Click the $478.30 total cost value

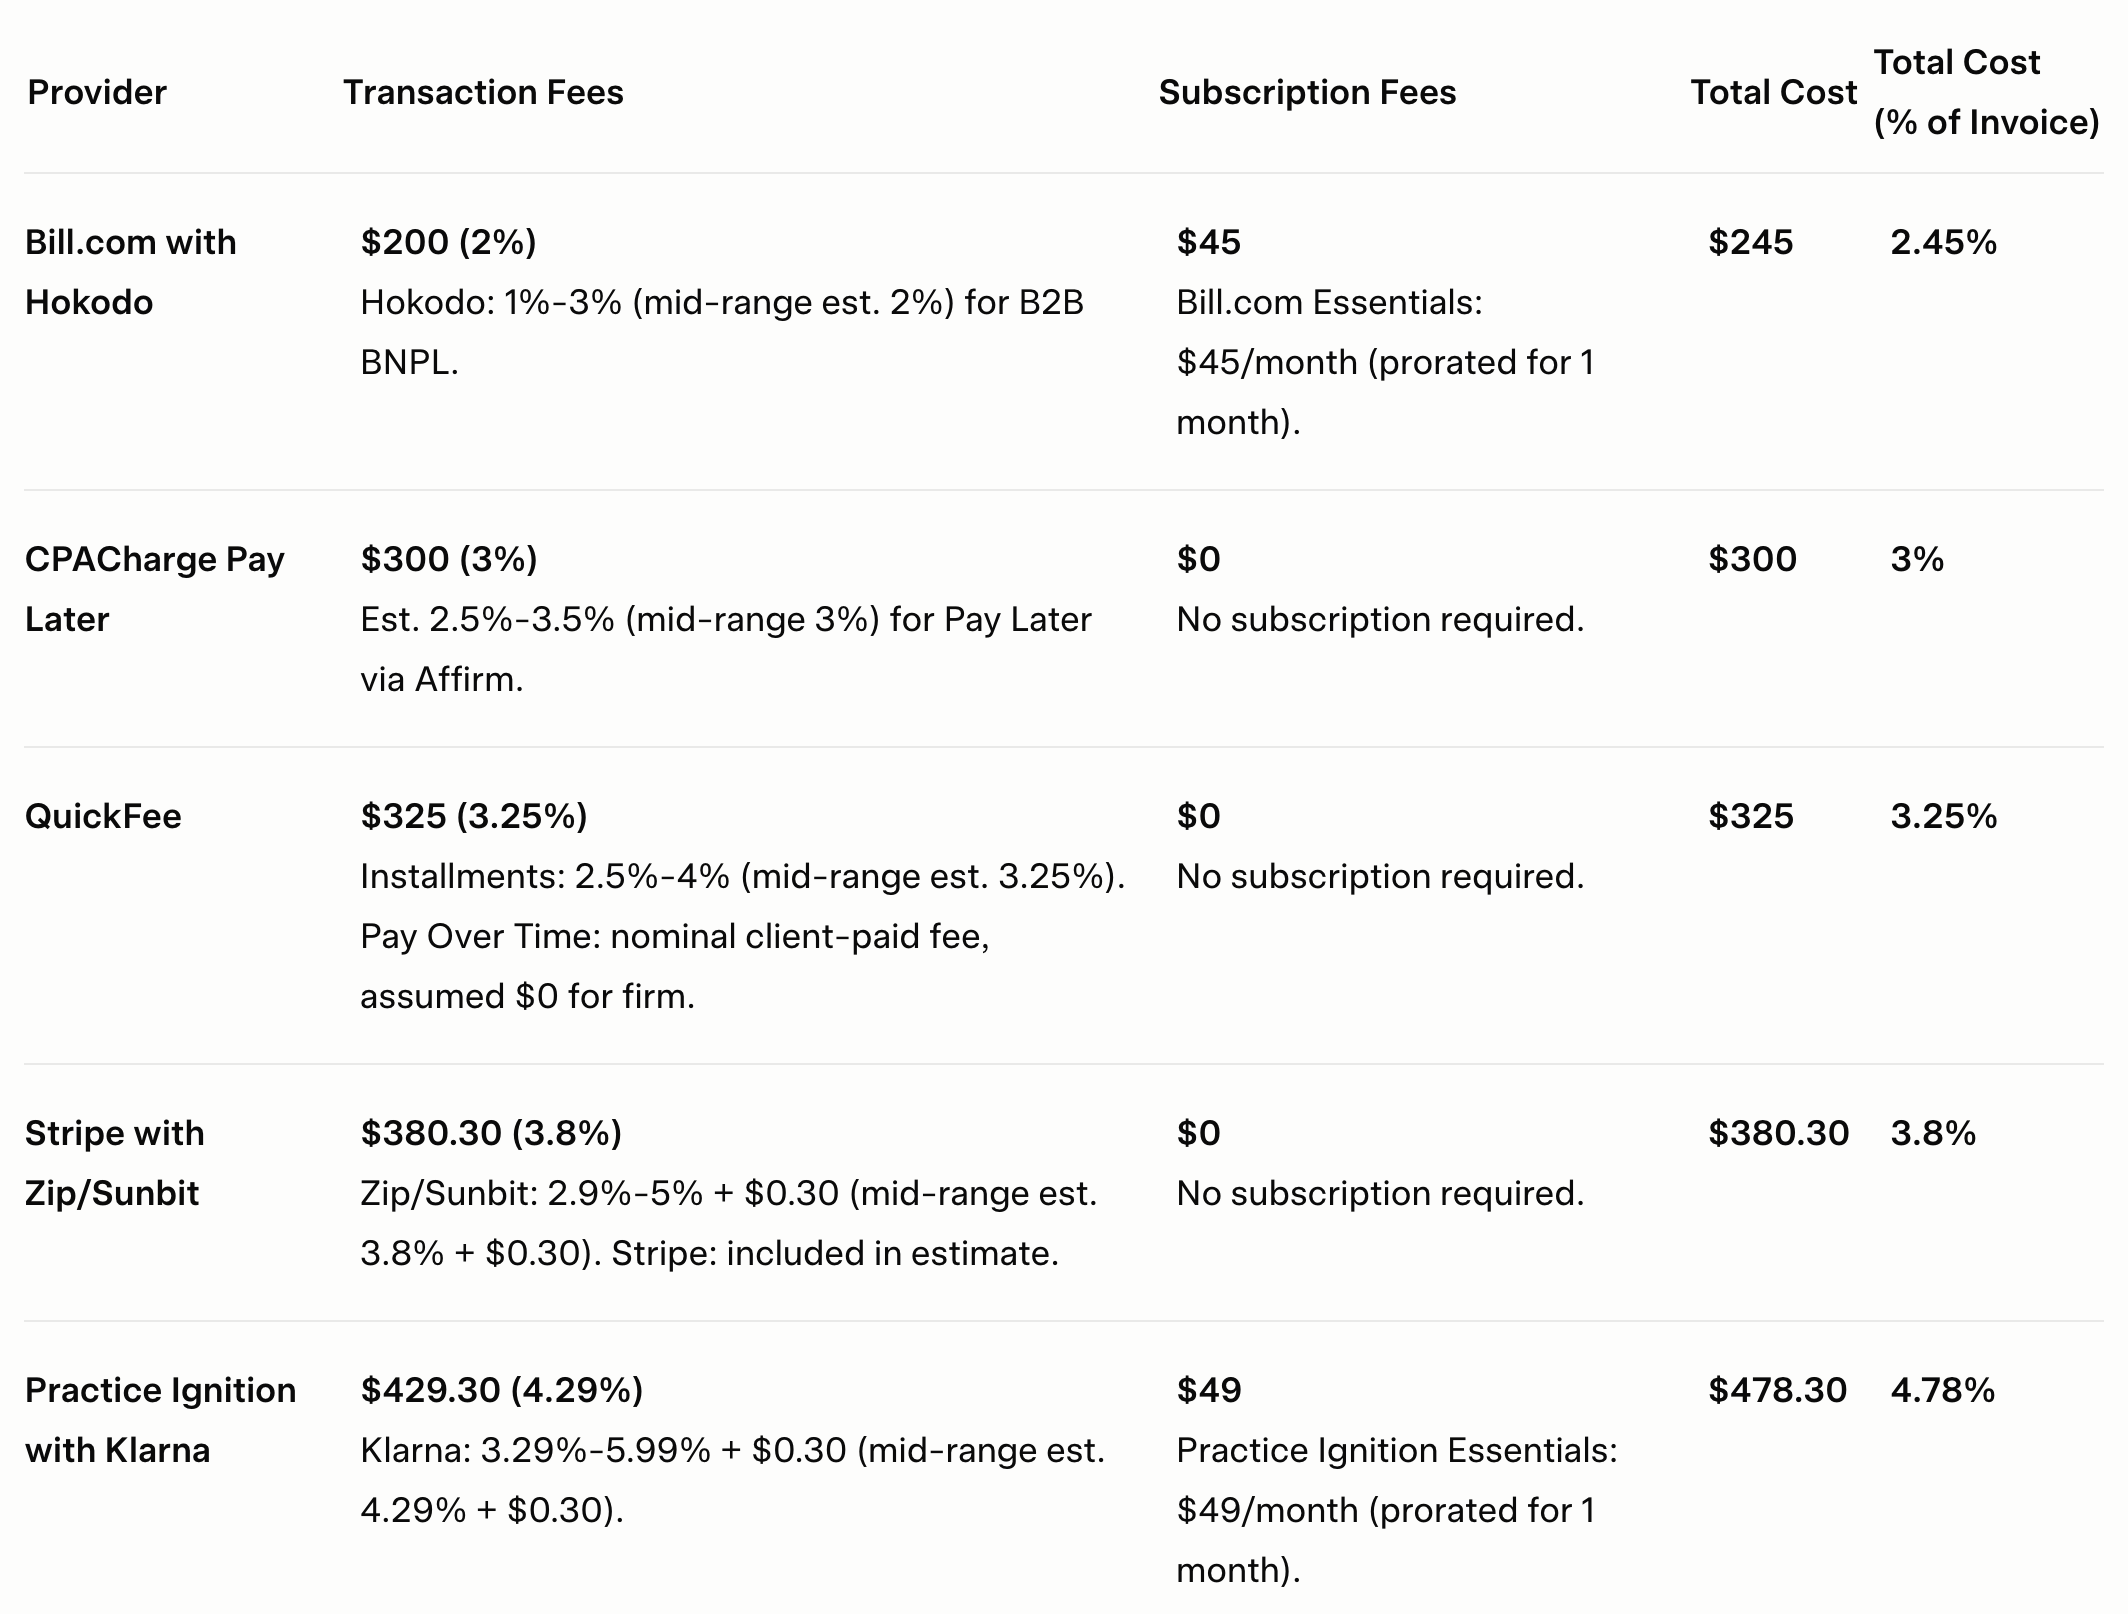tap(1777, 1390)
